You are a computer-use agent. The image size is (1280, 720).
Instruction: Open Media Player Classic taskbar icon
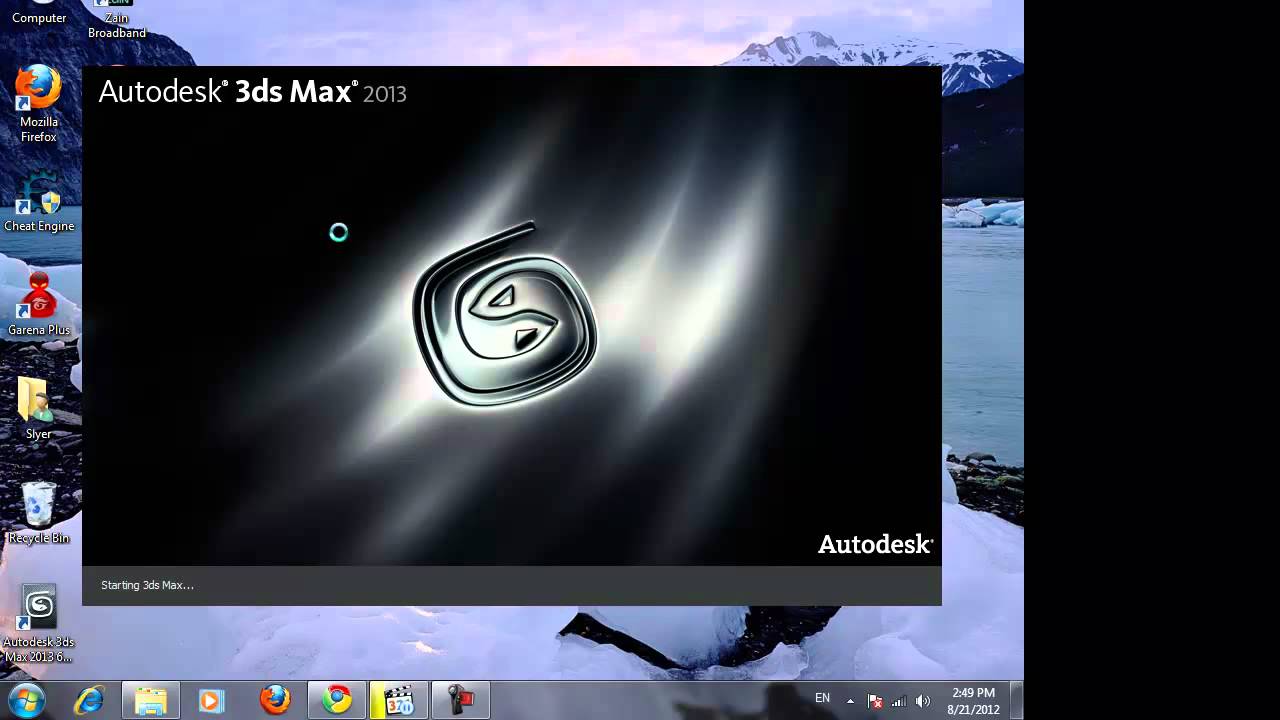tap(399, 700)
